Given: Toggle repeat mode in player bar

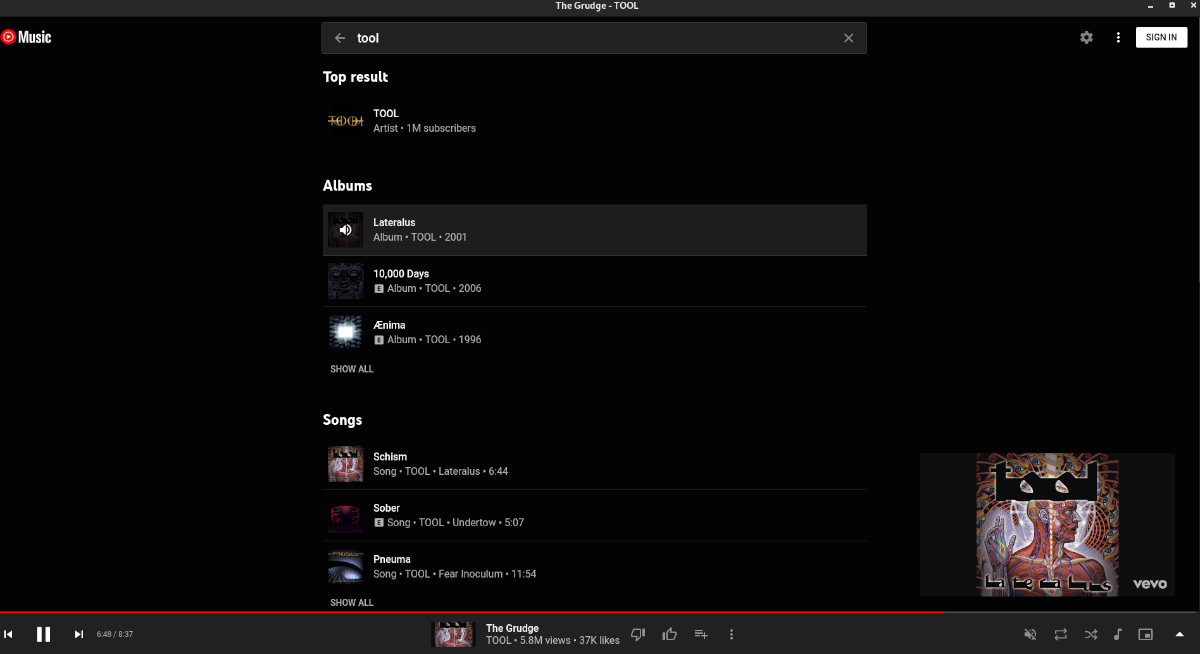Looking at the screenshot, I should (x=1060, y=634).
